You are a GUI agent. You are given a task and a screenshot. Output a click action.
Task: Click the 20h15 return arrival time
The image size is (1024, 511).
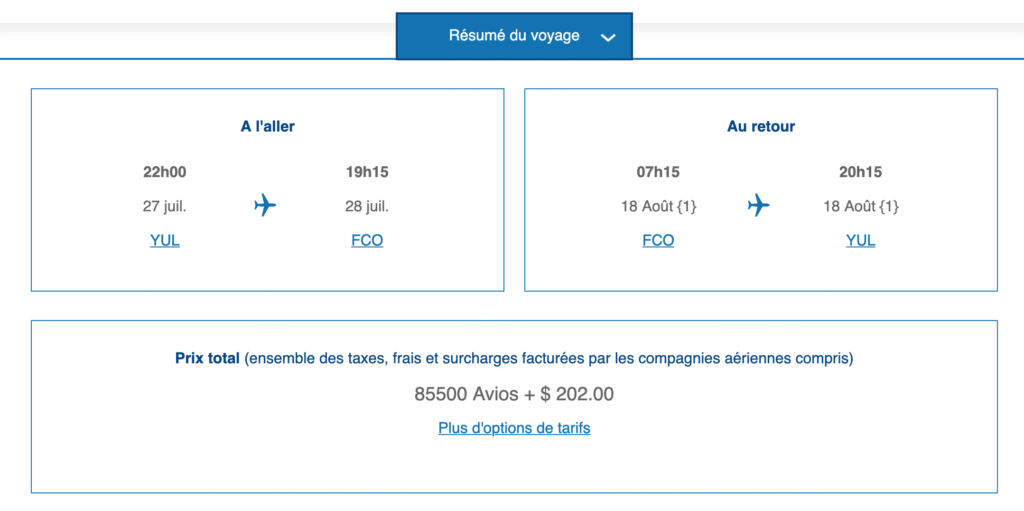pos(860,172)
